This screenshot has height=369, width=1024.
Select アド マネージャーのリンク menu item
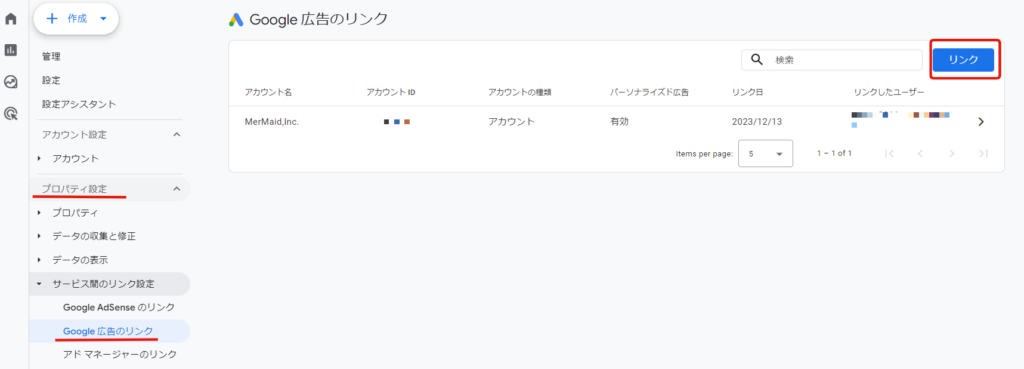coord(120,354)
